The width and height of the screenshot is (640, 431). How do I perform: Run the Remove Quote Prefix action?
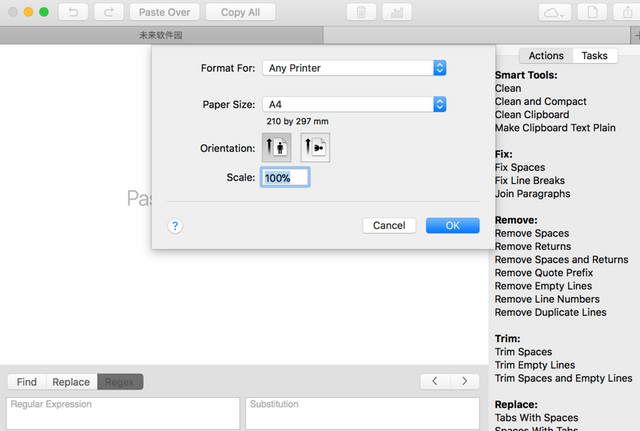click(x=544, y=273)
